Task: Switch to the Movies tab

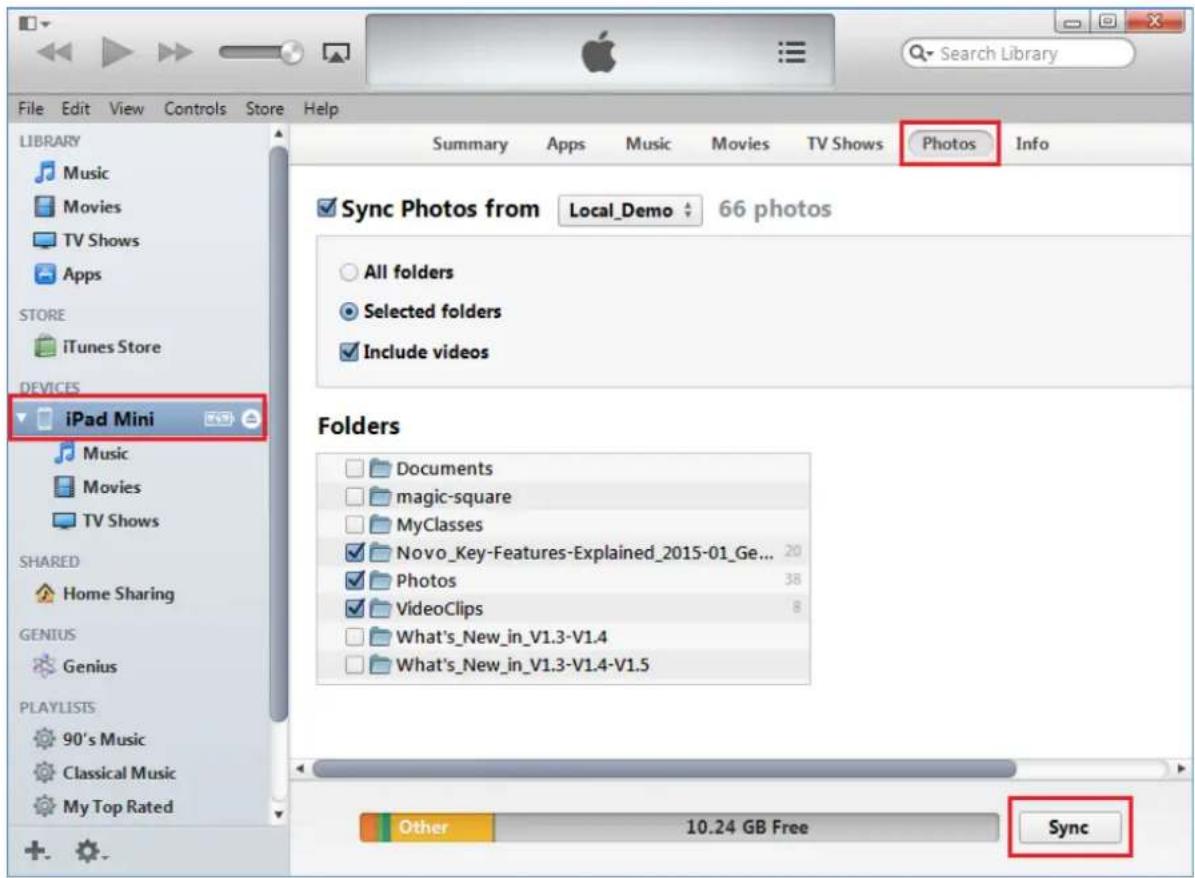Action: click(x=740, y=143)
